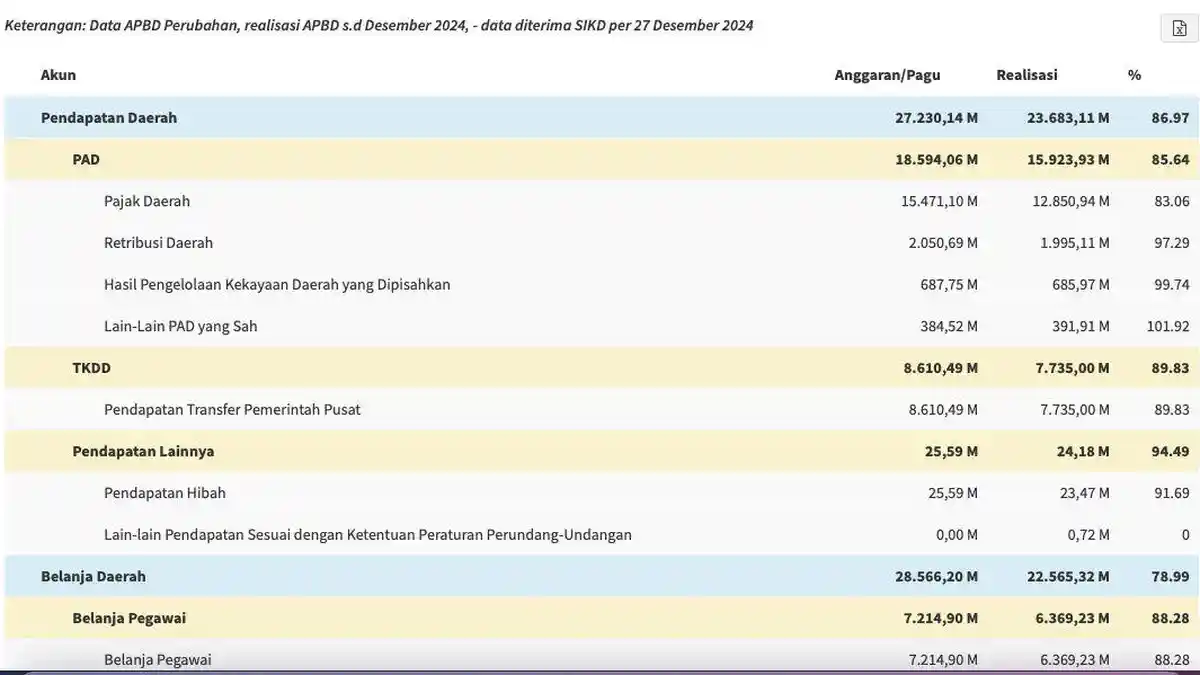Click the Retribusi Daerah row label

158,242
